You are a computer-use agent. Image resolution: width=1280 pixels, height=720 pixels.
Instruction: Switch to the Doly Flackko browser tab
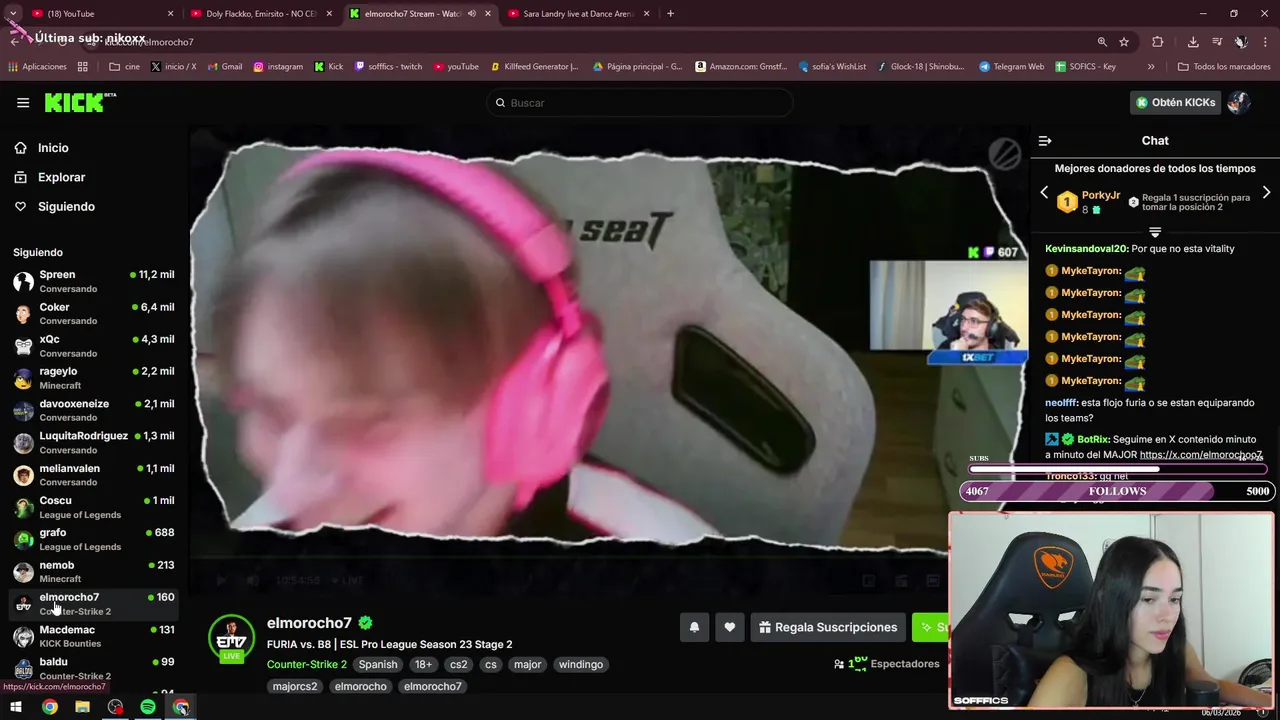coord(260,14)
